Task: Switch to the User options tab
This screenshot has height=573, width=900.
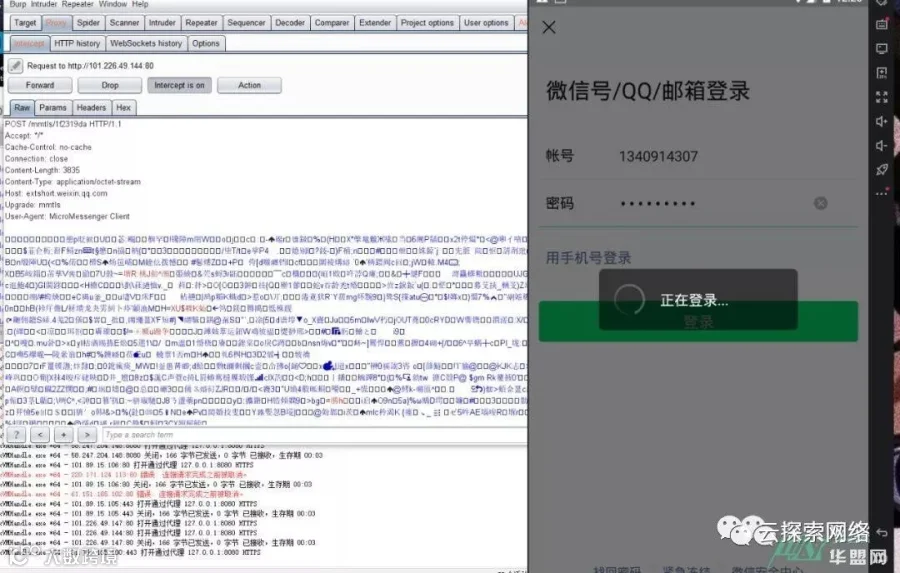Action: [x=486, y=23]
